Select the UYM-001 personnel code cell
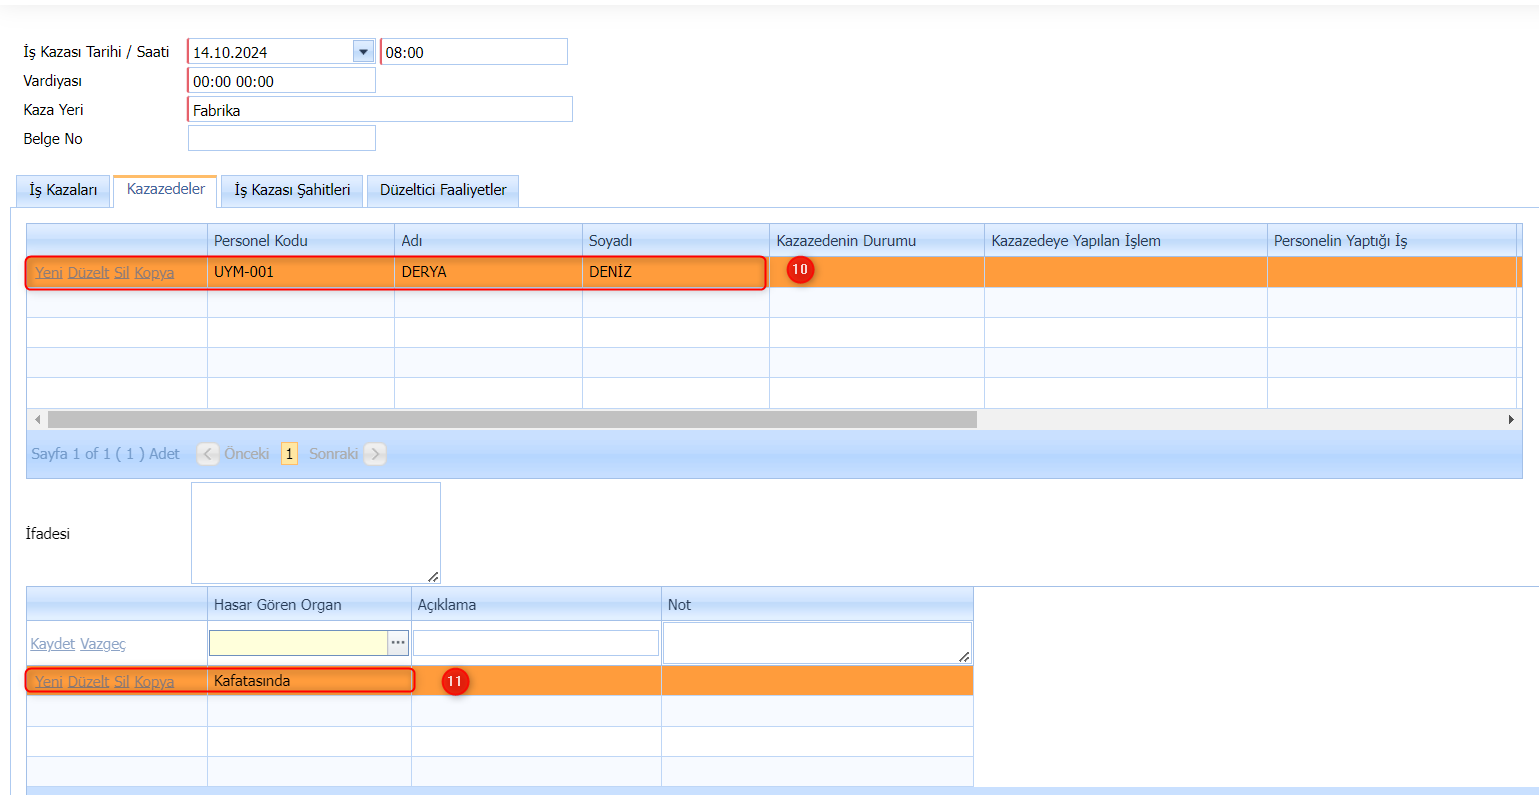Screen dimensions: 1539x795 coord(301,272)
